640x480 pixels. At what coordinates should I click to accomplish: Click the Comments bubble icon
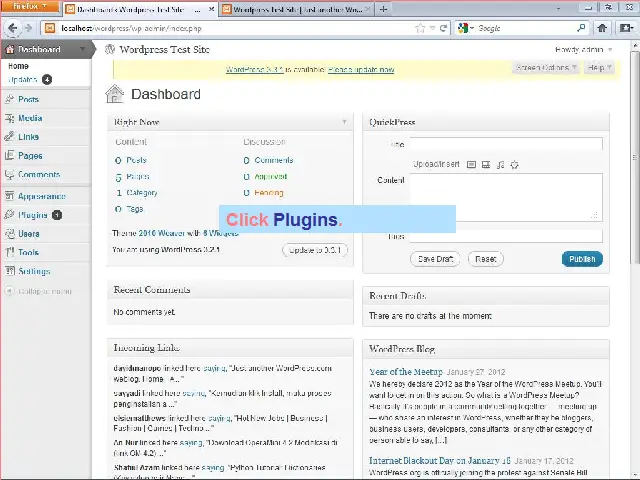pyautogui.click(x=9, y=174)
